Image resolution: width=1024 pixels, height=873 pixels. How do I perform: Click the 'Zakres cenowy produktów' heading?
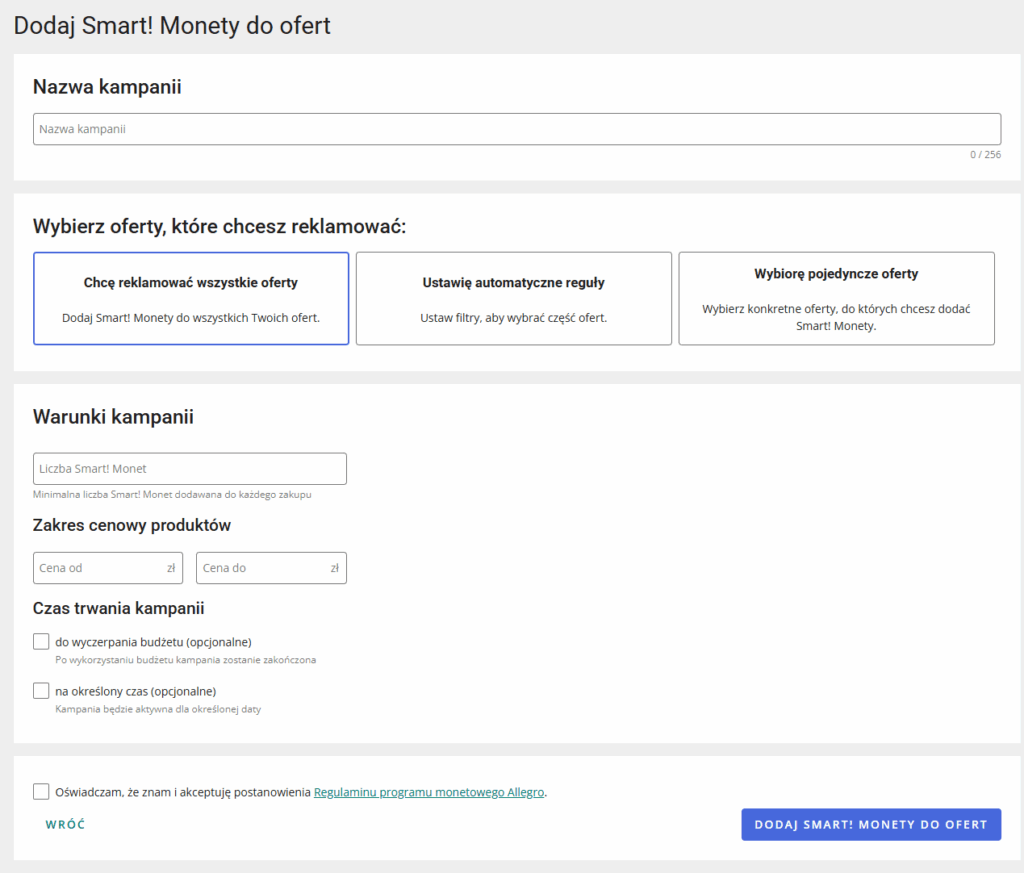(132, 525)
